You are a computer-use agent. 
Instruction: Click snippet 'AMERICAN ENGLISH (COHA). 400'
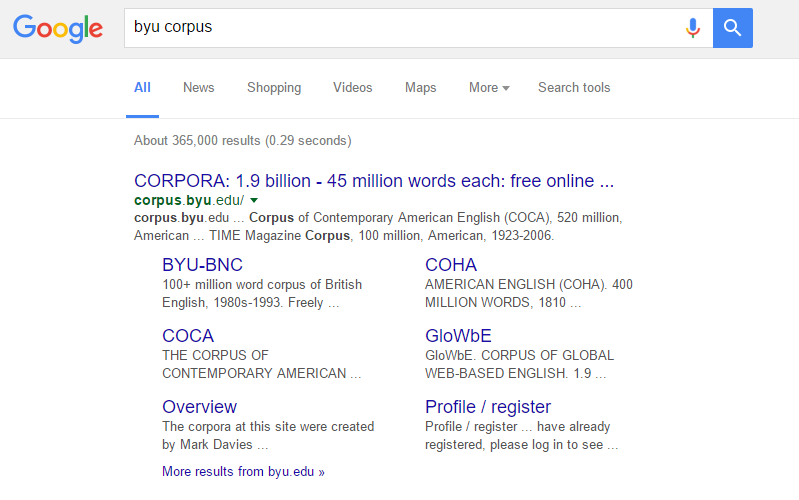[x=528, y=284]
